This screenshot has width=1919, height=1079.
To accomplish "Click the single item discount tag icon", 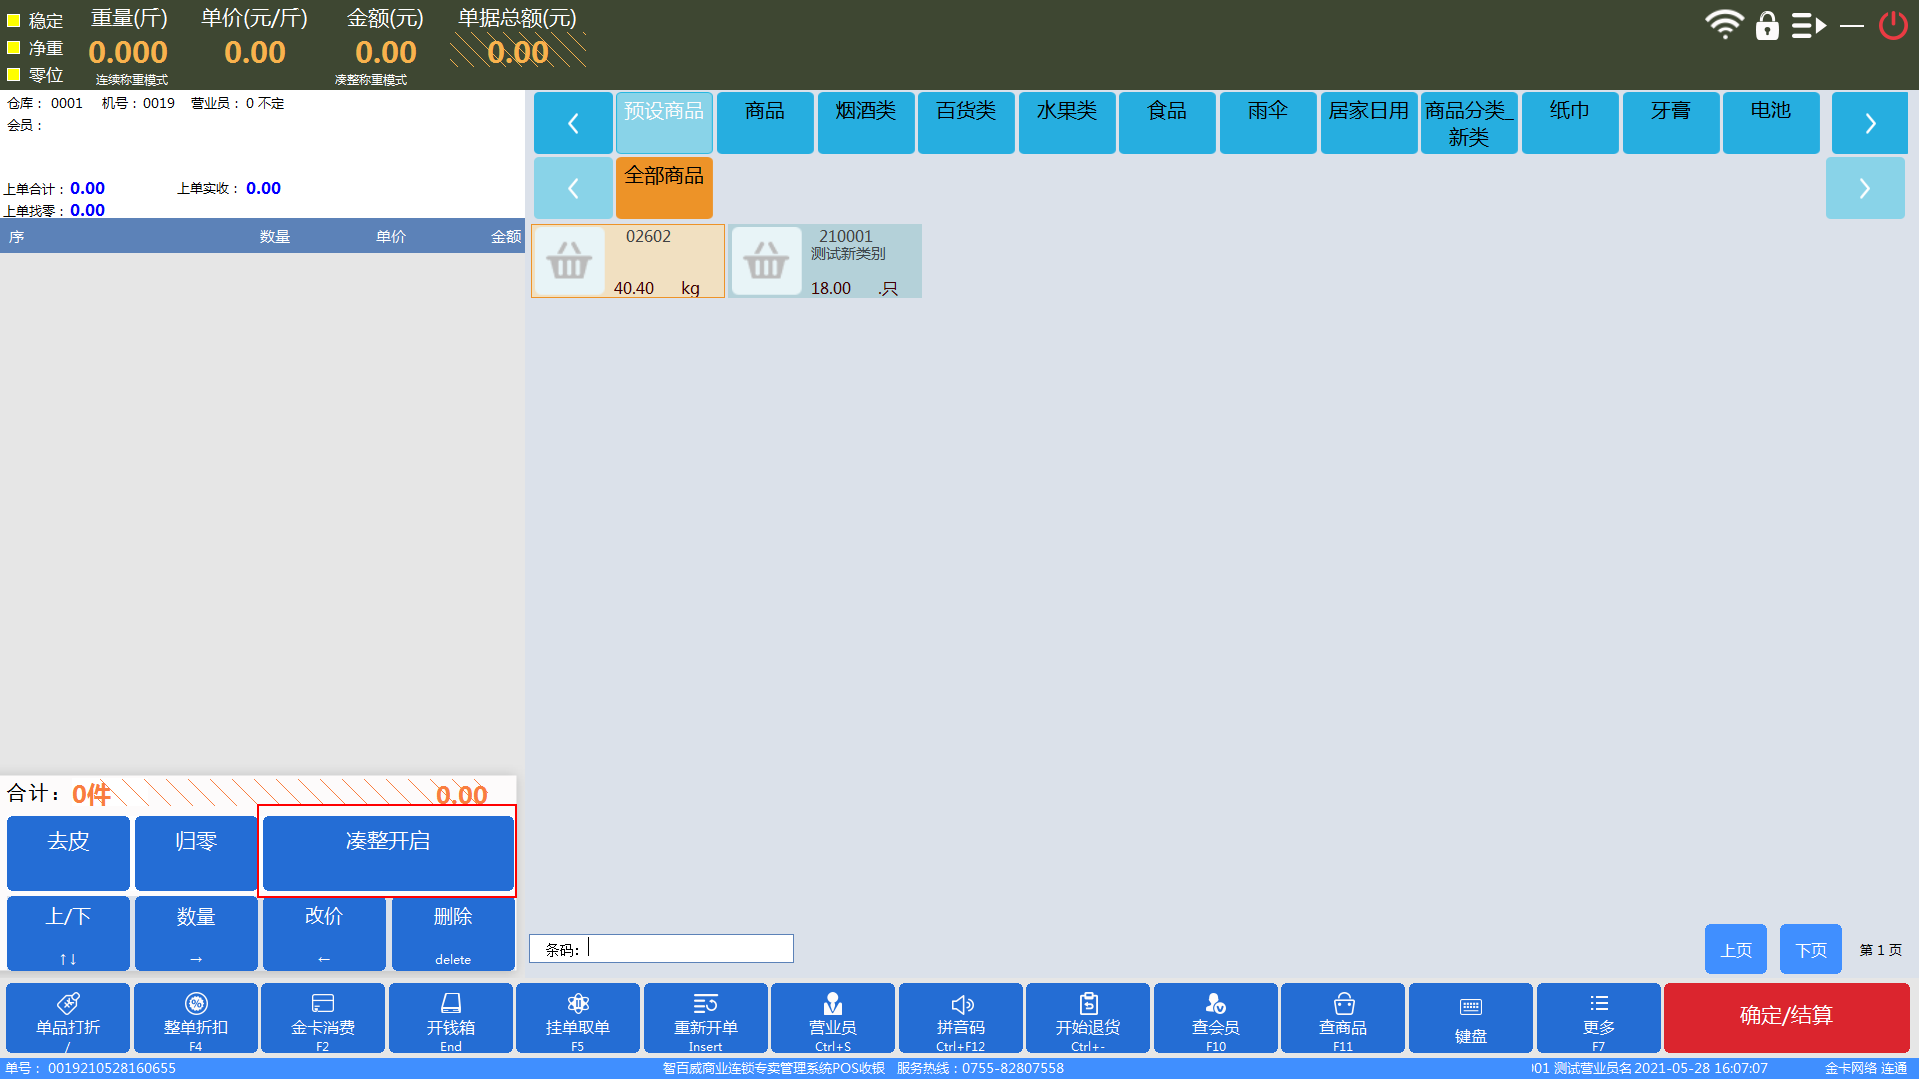I will (x=68, y=1003).
